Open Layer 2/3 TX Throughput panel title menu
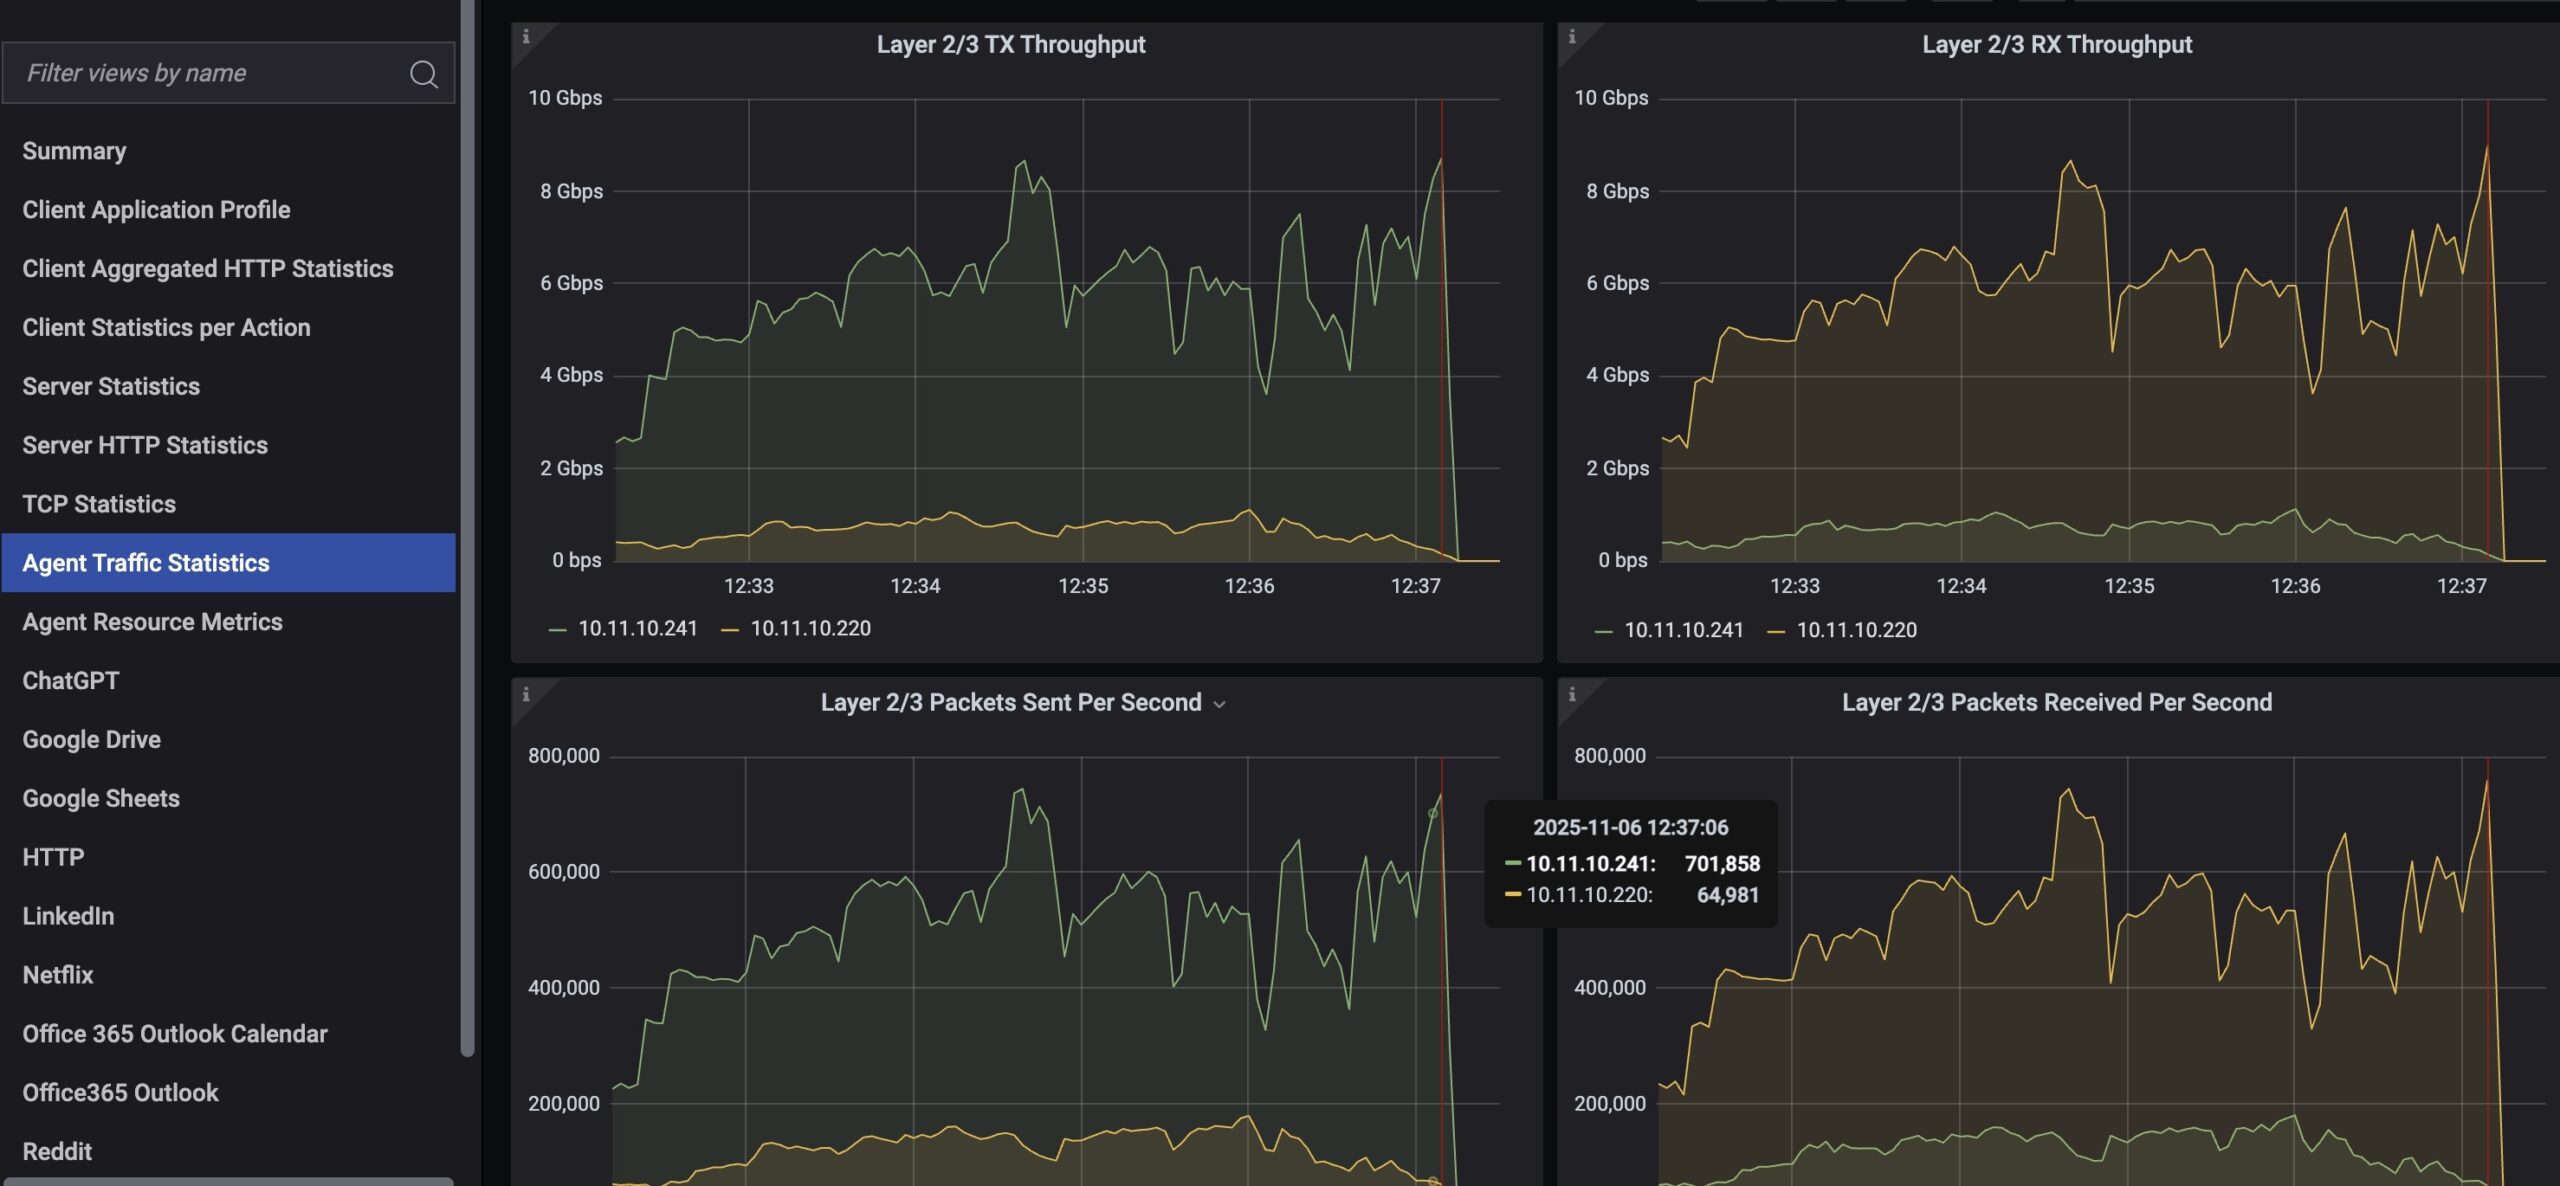The height and width of the screenshot is (1186, 2560). (1010, 45)
